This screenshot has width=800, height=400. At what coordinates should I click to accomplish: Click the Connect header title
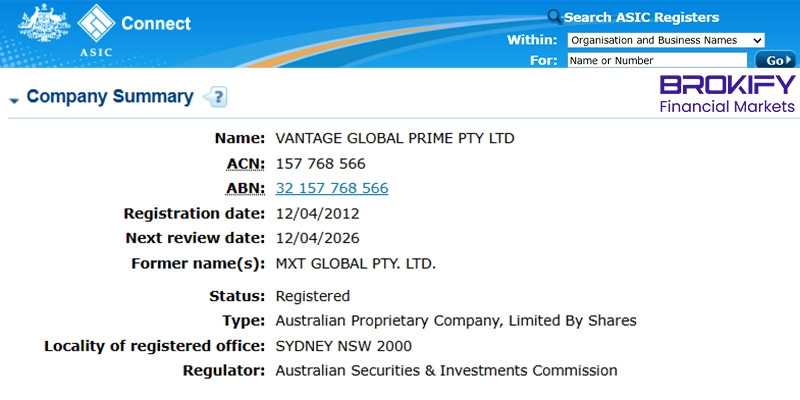pyautogui.click(x=155, y=23)
